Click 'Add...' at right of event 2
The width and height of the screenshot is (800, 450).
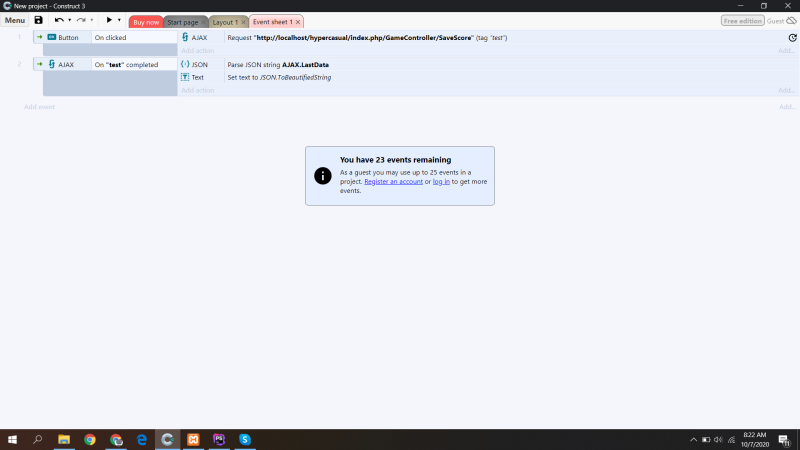[x=786, y=90]
